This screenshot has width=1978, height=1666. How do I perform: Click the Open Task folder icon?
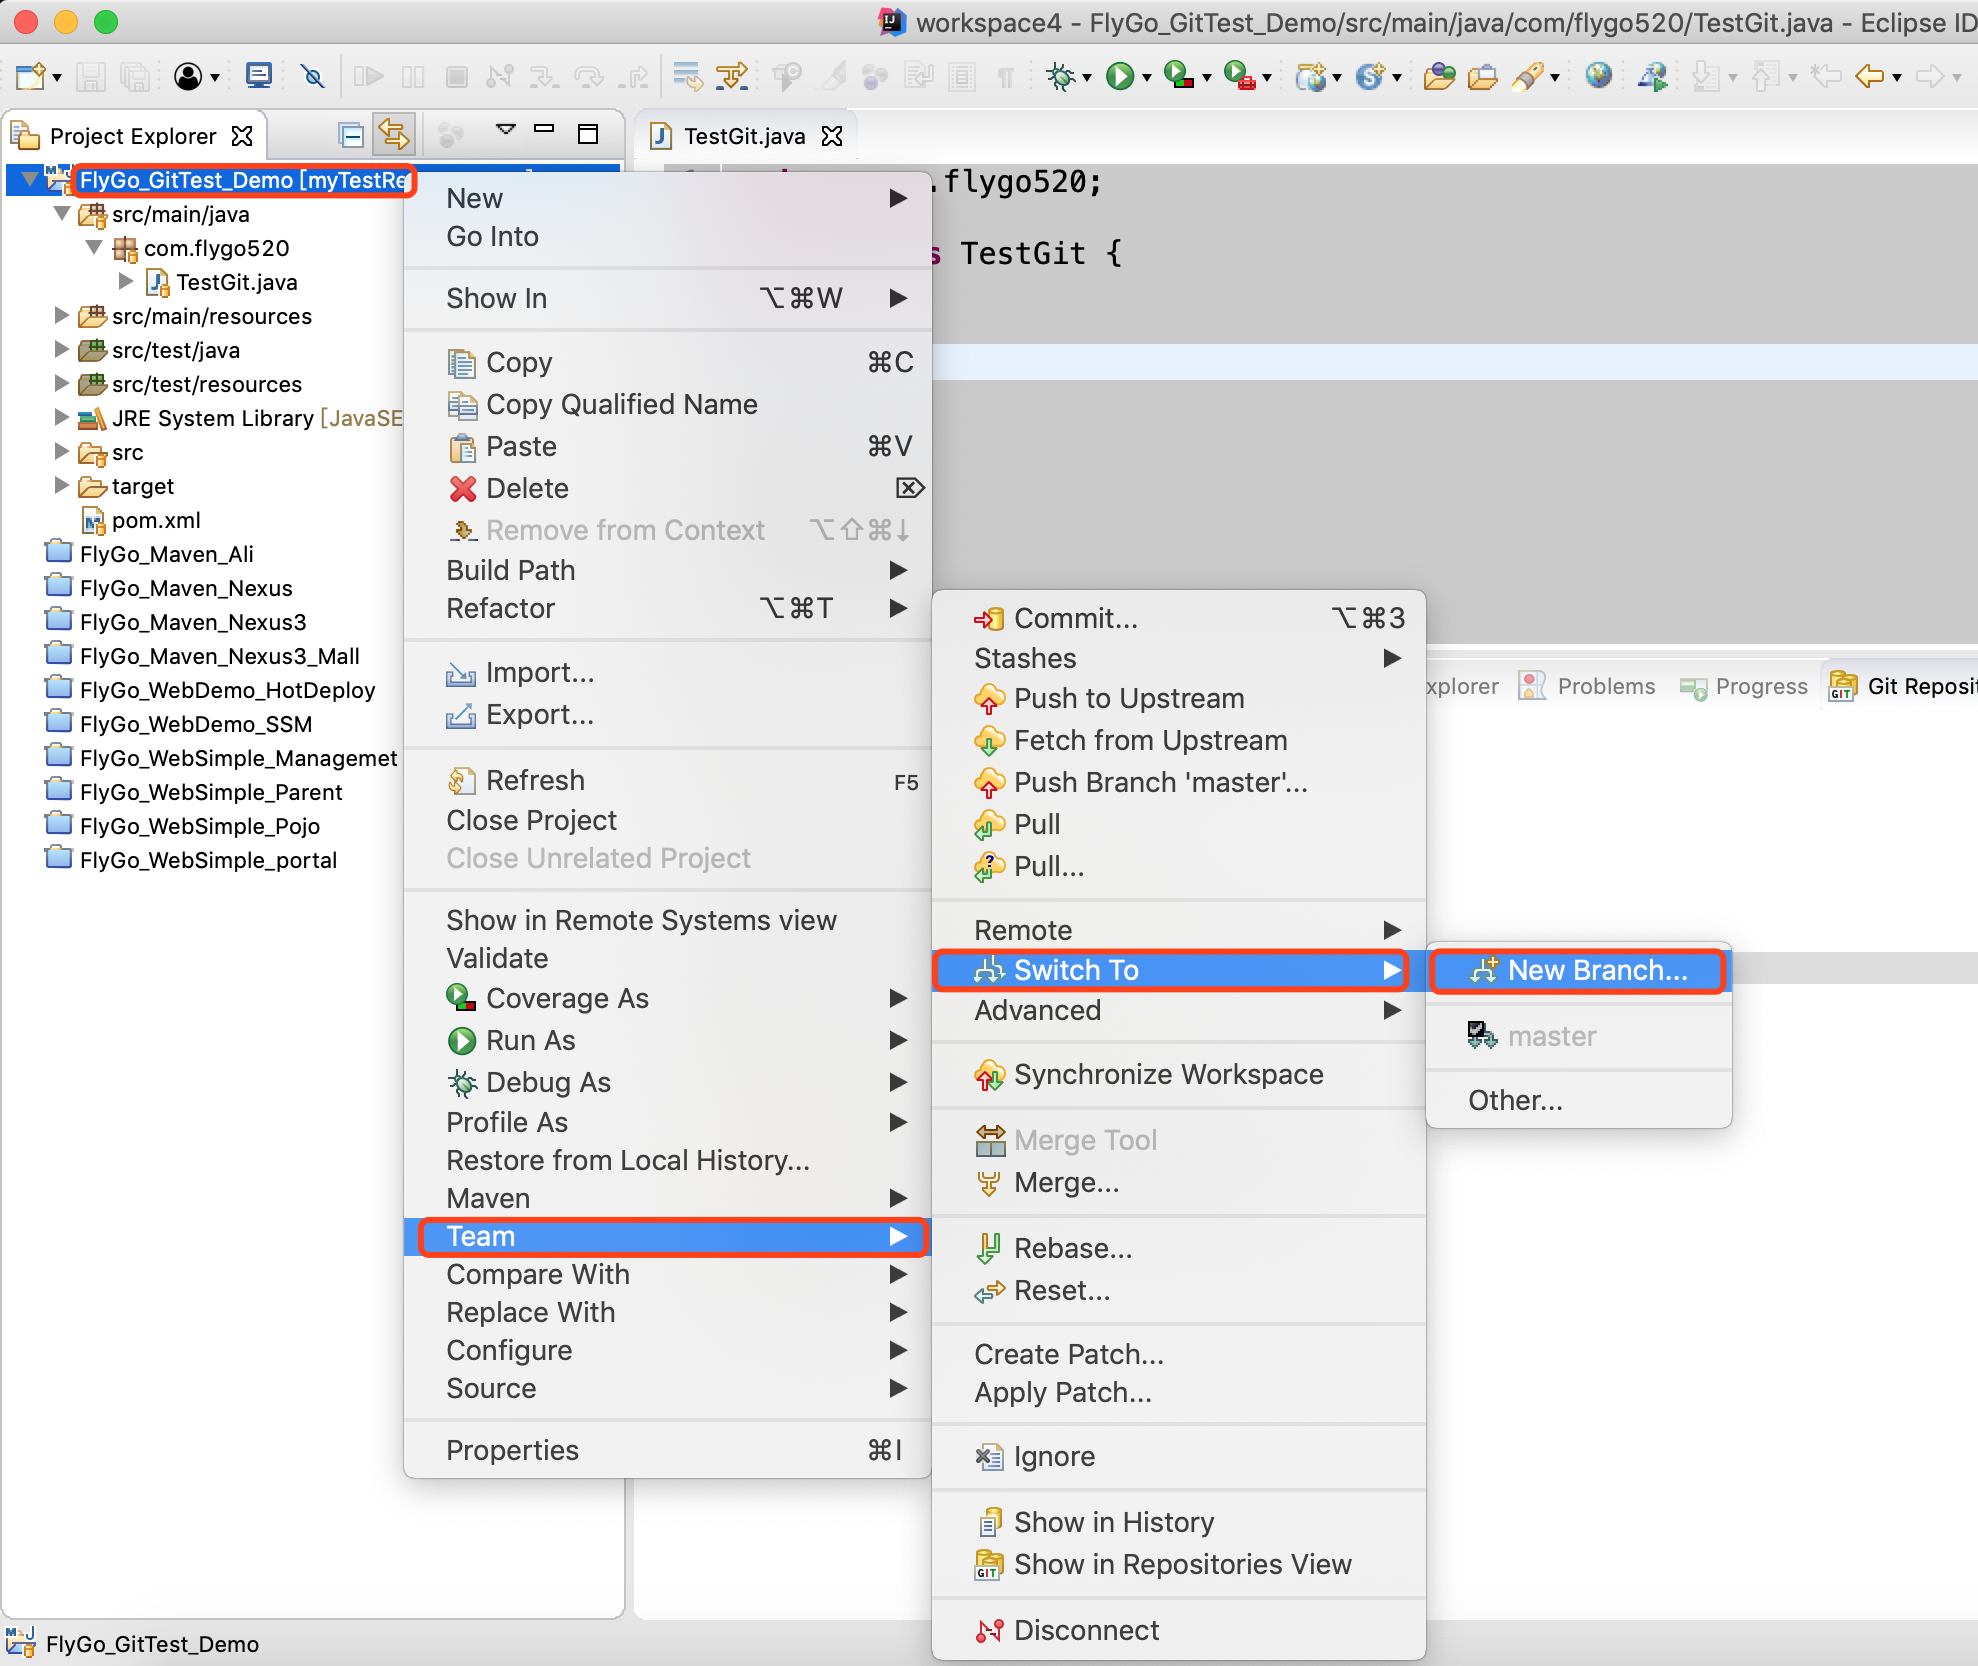pos(1481,77)
